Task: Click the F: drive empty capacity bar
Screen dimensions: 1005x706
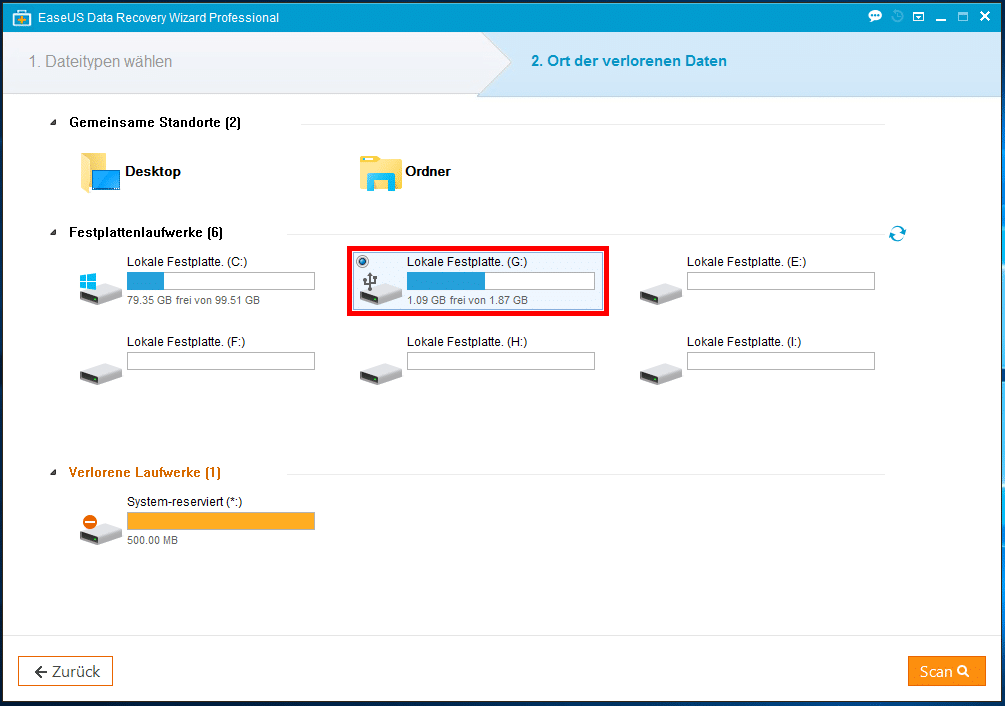Action: tap(220, 361)
